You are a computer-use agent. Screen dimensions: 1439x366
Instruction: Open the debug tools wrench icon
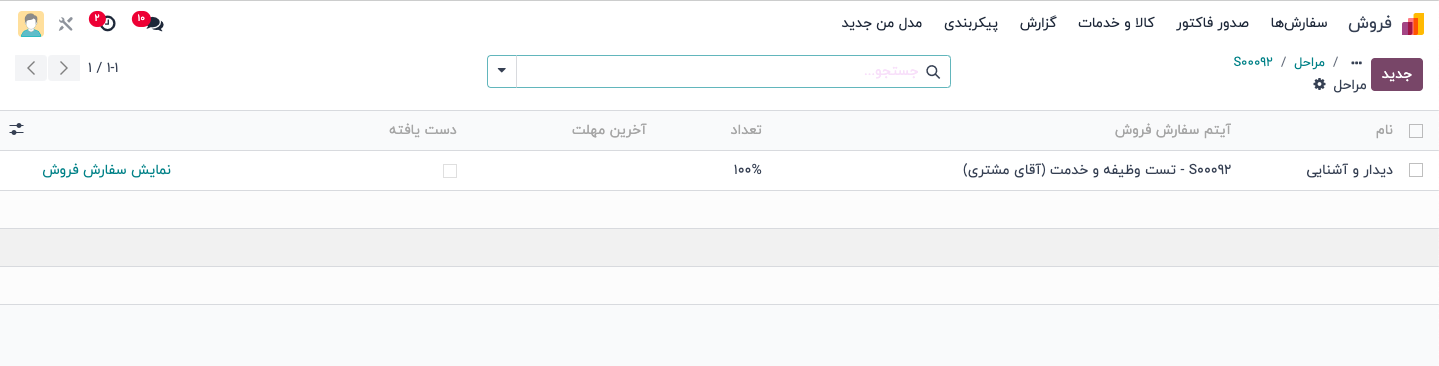click(x=66, y=24)
